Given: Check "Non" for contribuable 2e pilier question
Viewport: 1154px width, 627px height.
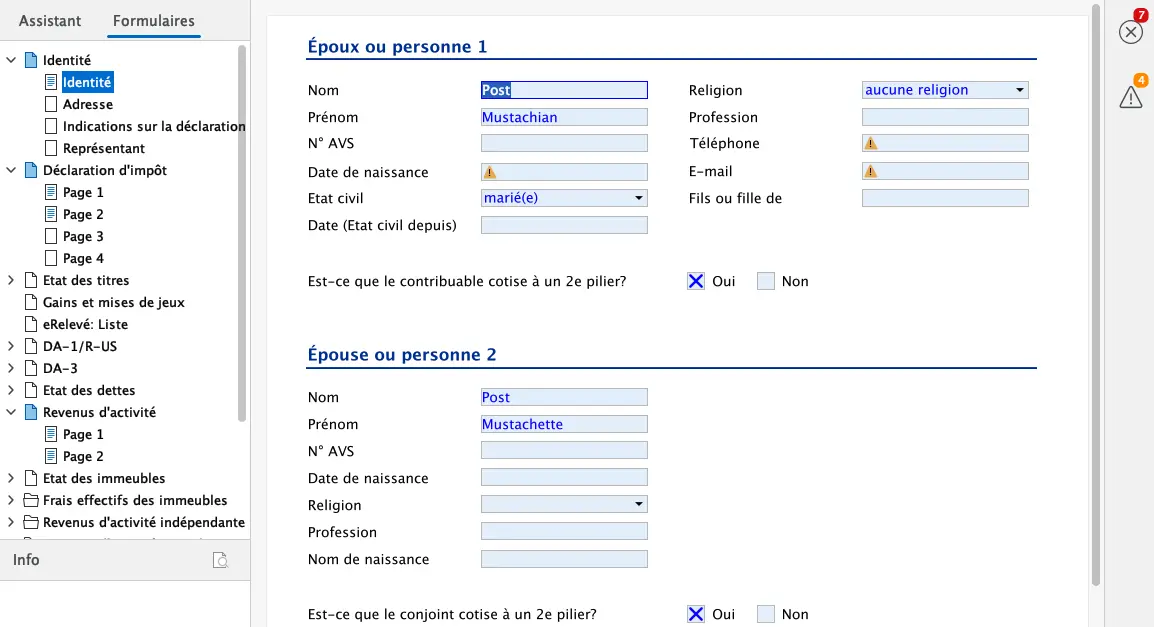Looking at the screenshot, I should [x=766, y=281].
